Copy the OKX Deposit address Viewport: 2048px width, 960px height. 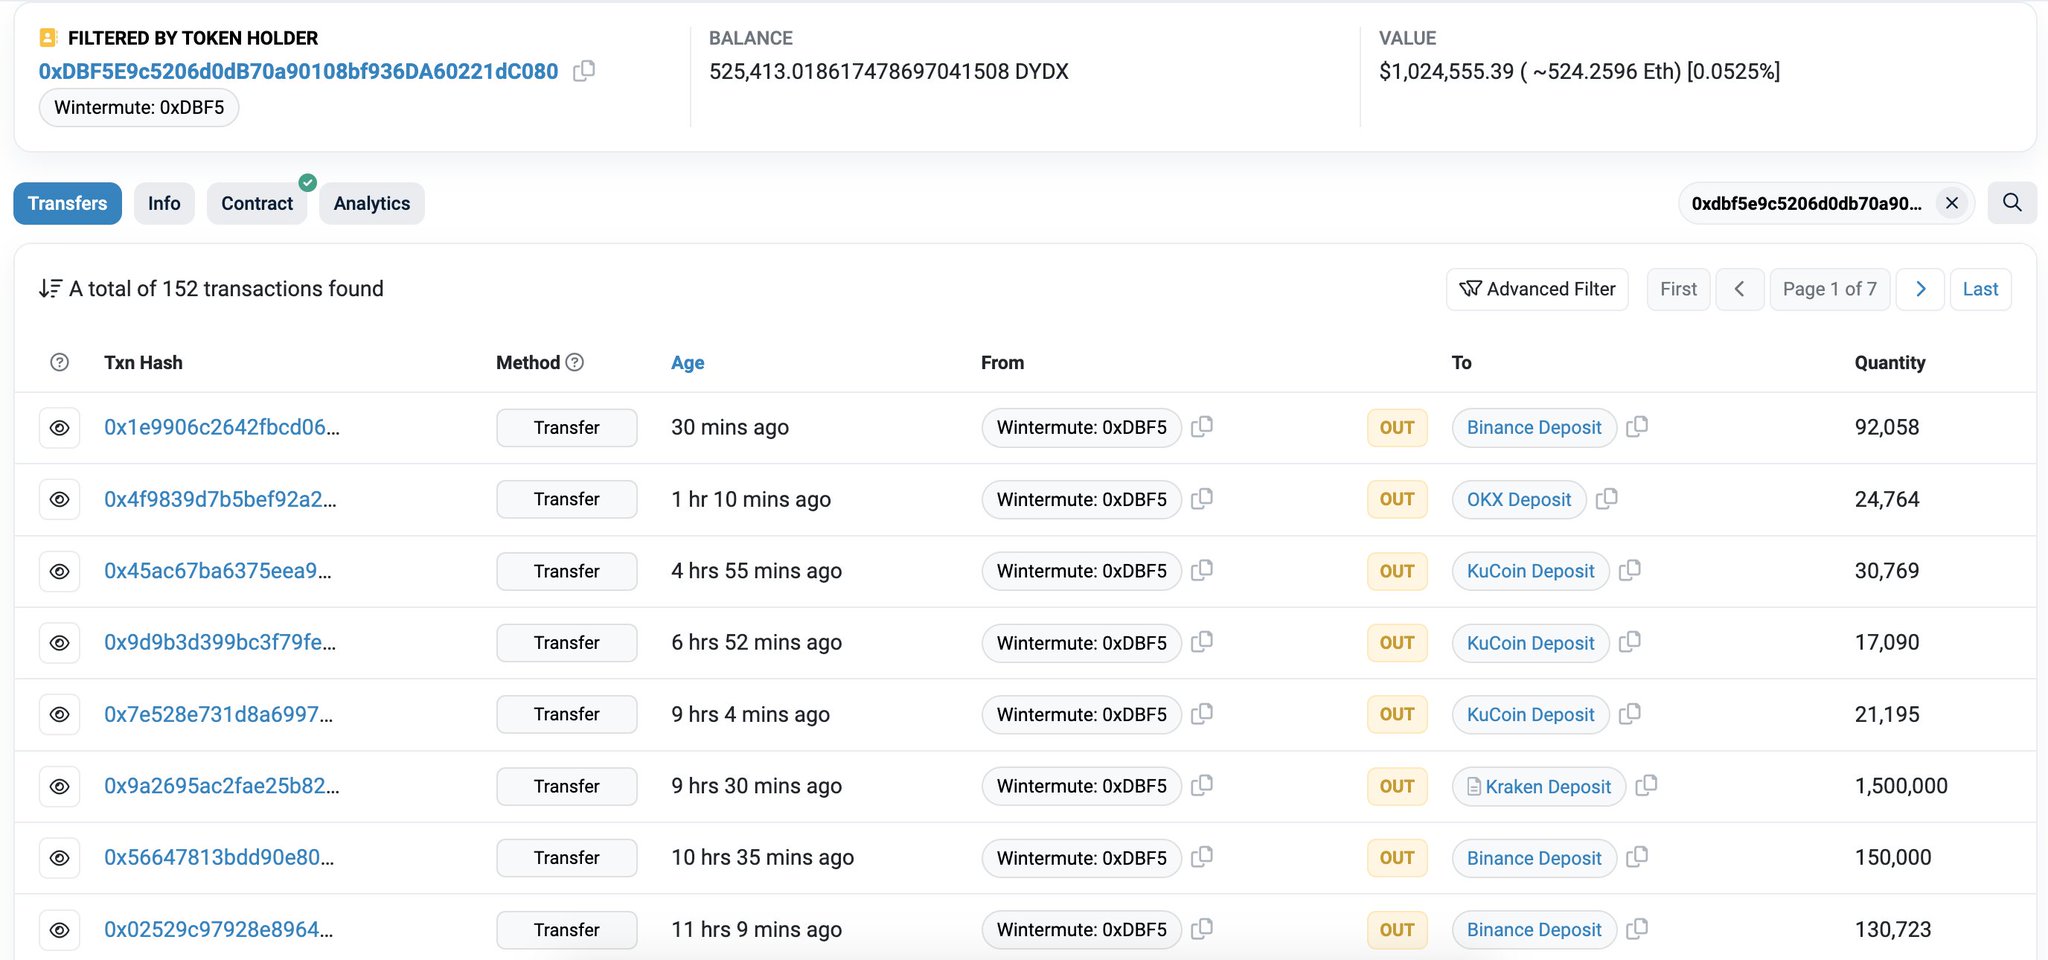tap(1607, 499)
